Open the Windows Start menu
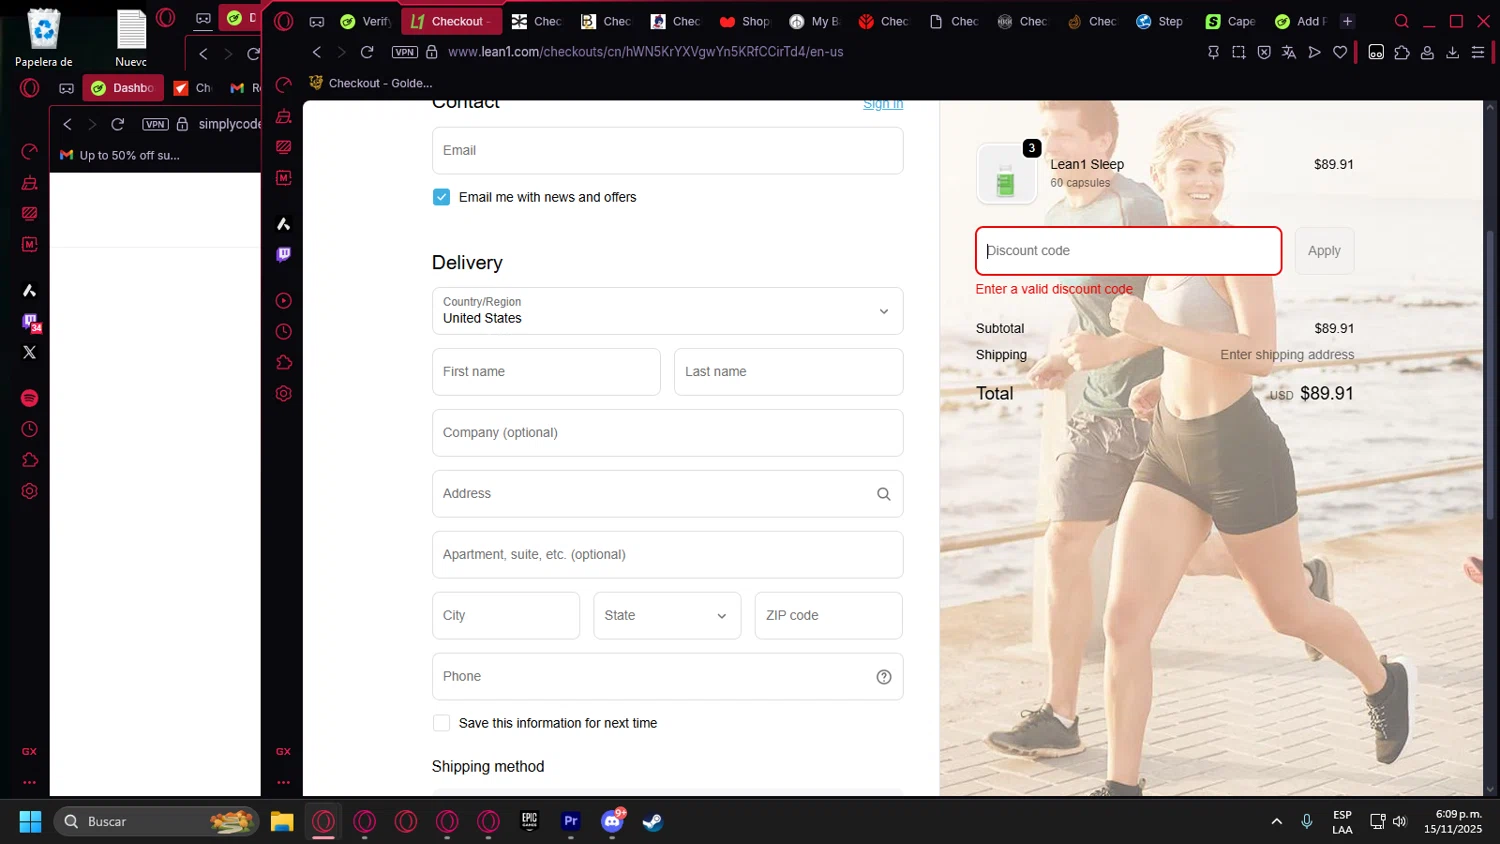Screen dimensions: 1500x844 30,822
